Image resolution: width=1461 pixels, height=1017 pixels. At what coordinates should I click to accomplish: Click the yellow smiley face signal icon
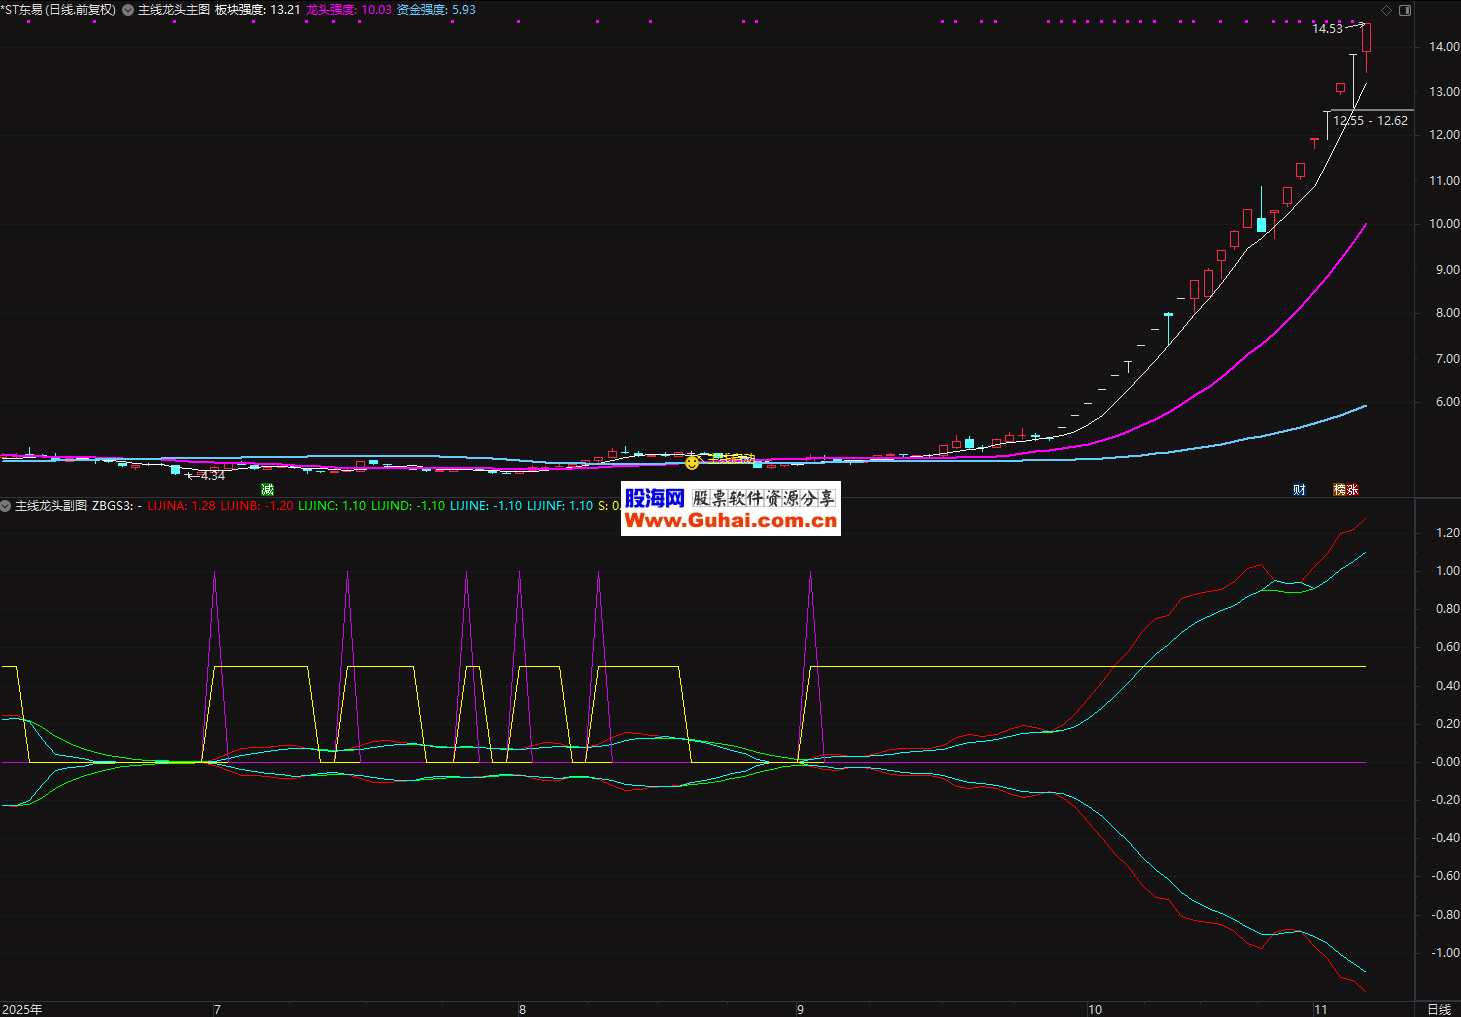692,462
